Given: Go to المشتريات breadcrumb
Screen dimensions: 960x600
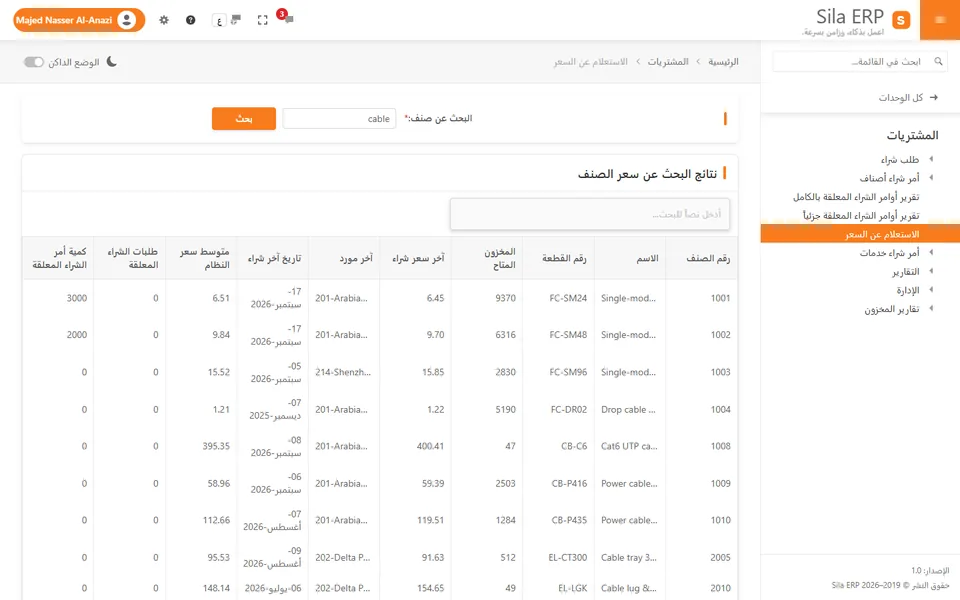Looking at the screenshot, I should [668, 62].
